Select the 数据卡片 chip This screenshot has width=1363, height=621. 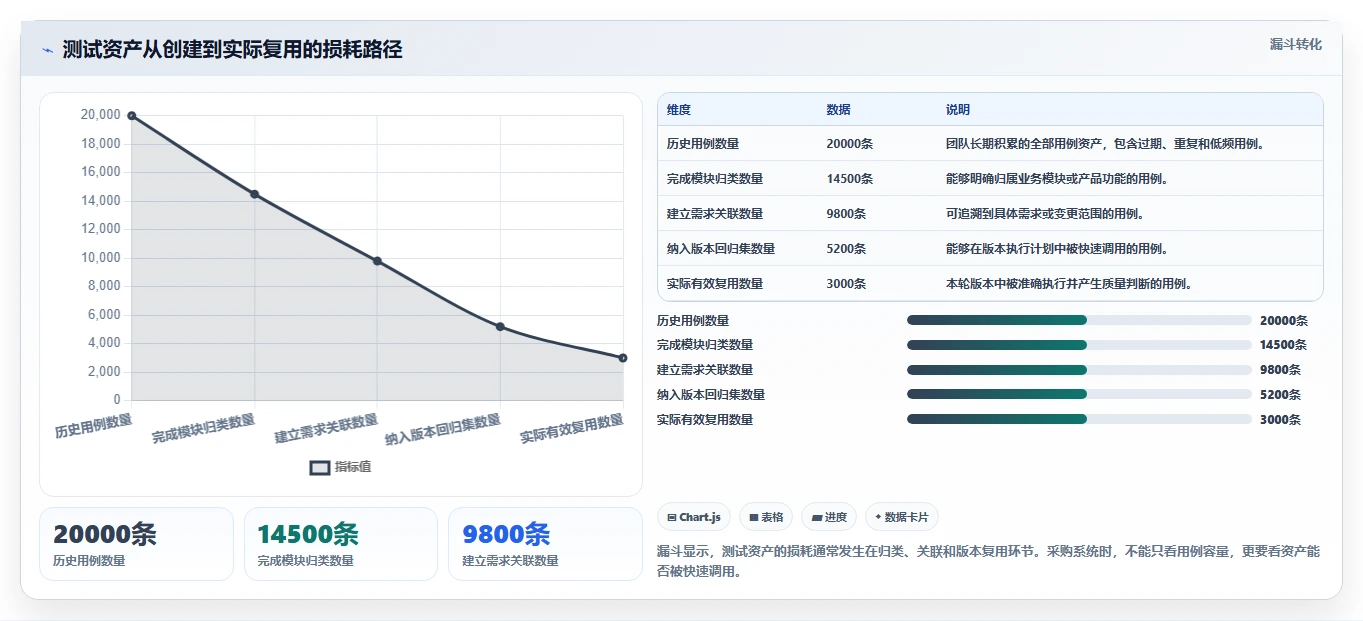pos(902,517)
